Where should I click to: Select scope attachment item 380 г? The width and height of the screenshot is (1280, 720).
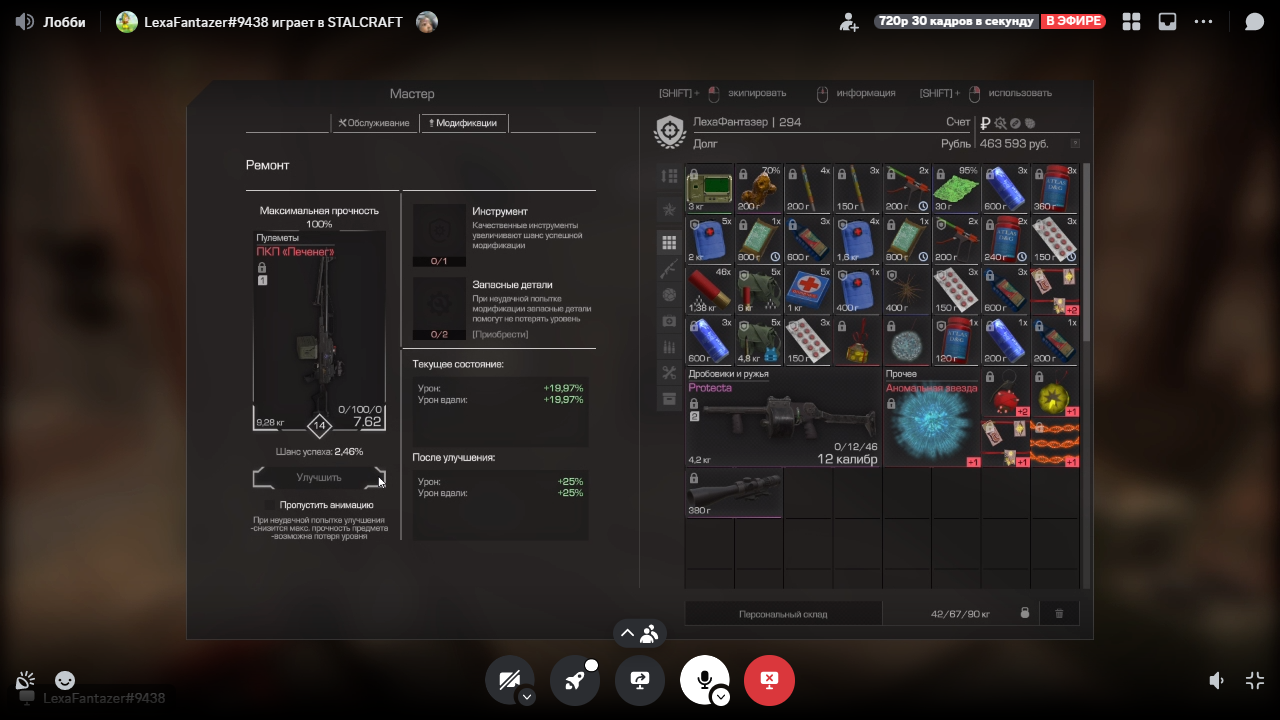[x=733, y=493]
